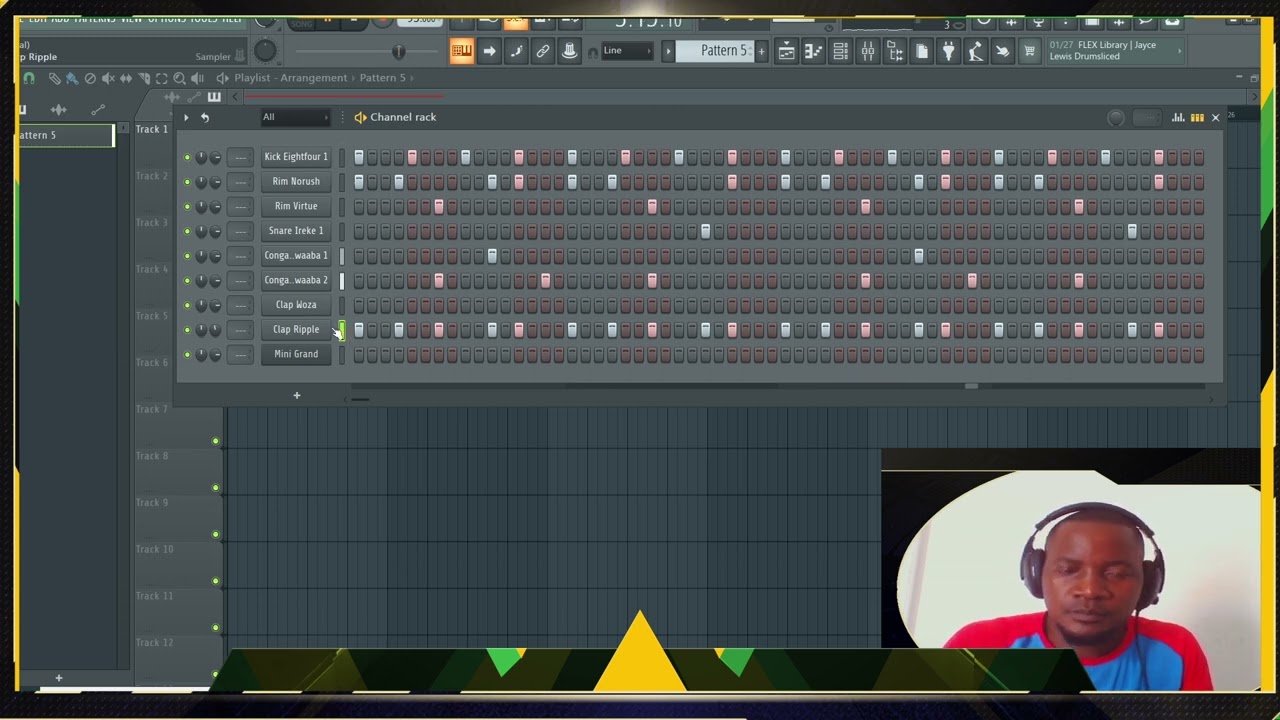
Task: Select the Slice tool in Playlist
Action: point(144,78)
